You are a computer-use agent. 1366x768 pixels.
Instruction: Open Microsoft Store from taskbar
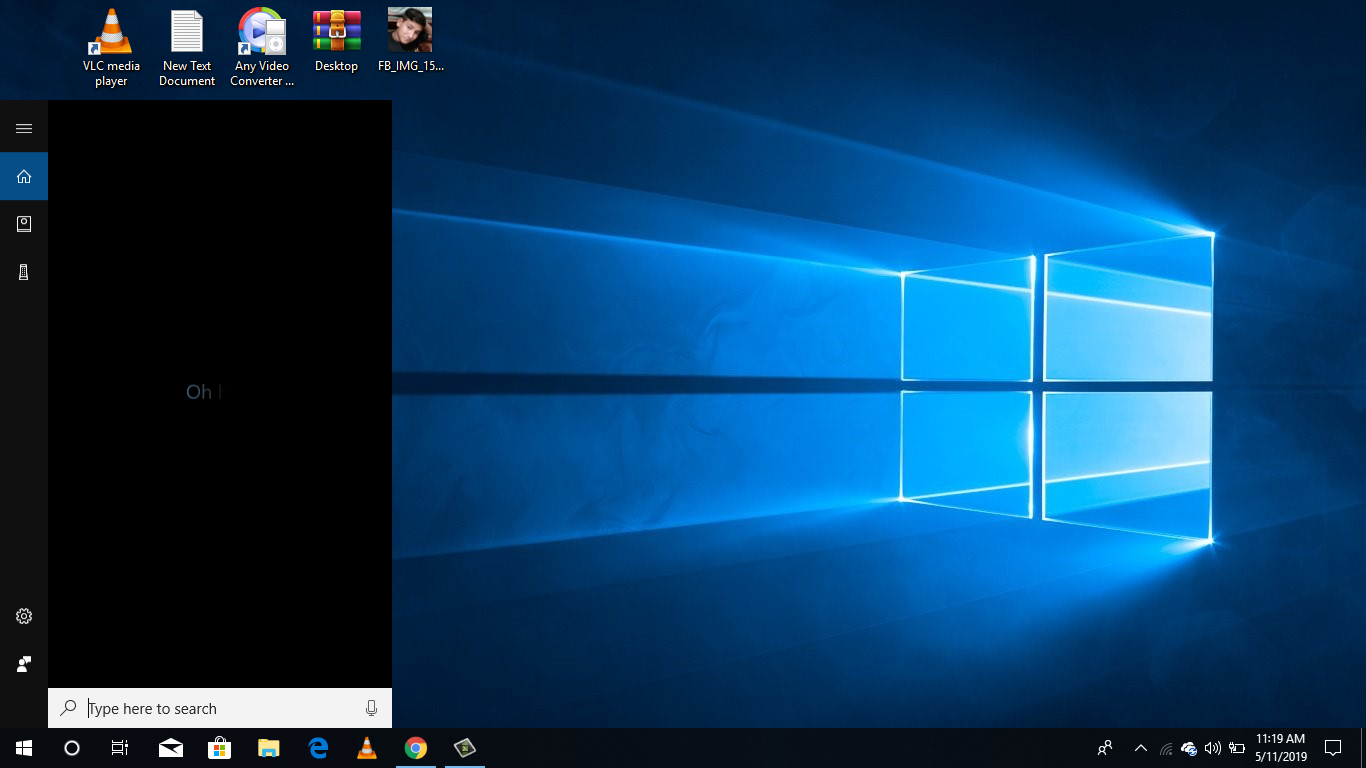click(x=220, y=748)
